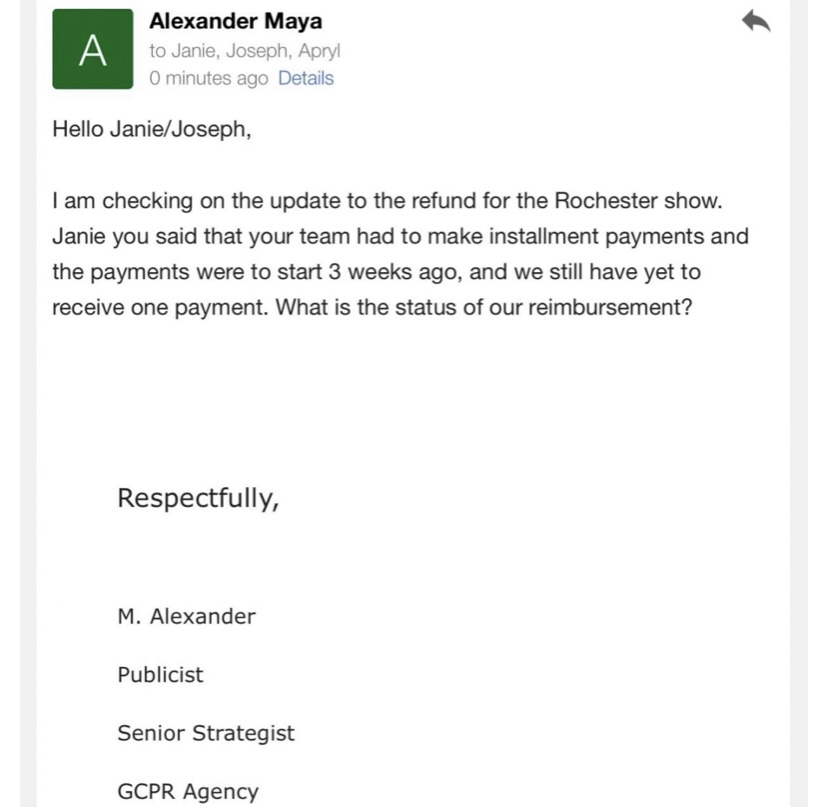Open the Details link
Screen dimensions: 828x807
coord(306,78)
